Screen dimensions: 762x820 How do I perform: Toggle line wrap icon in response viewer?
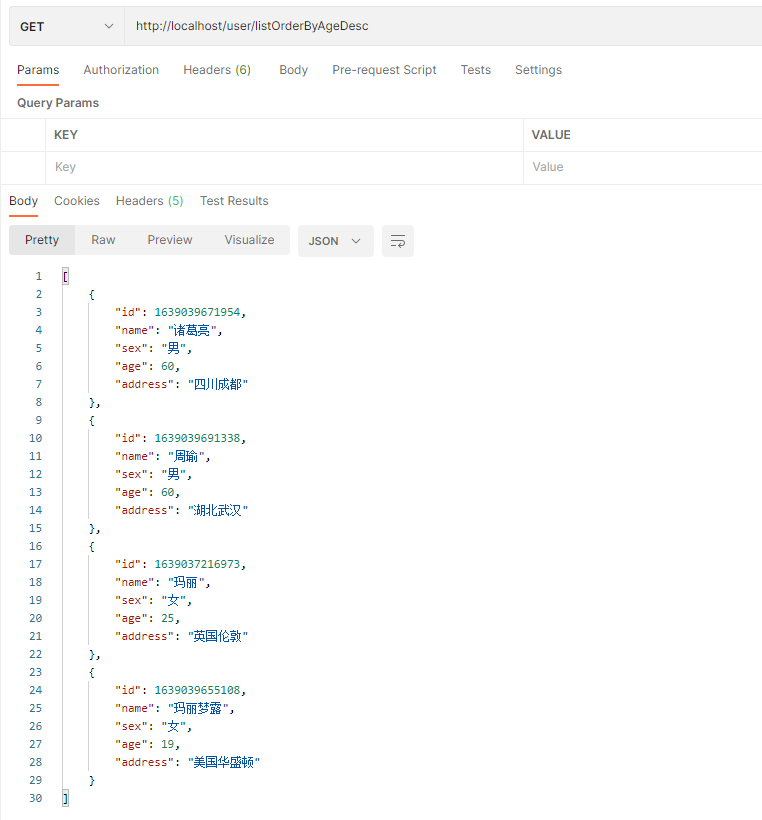(398, 241)
